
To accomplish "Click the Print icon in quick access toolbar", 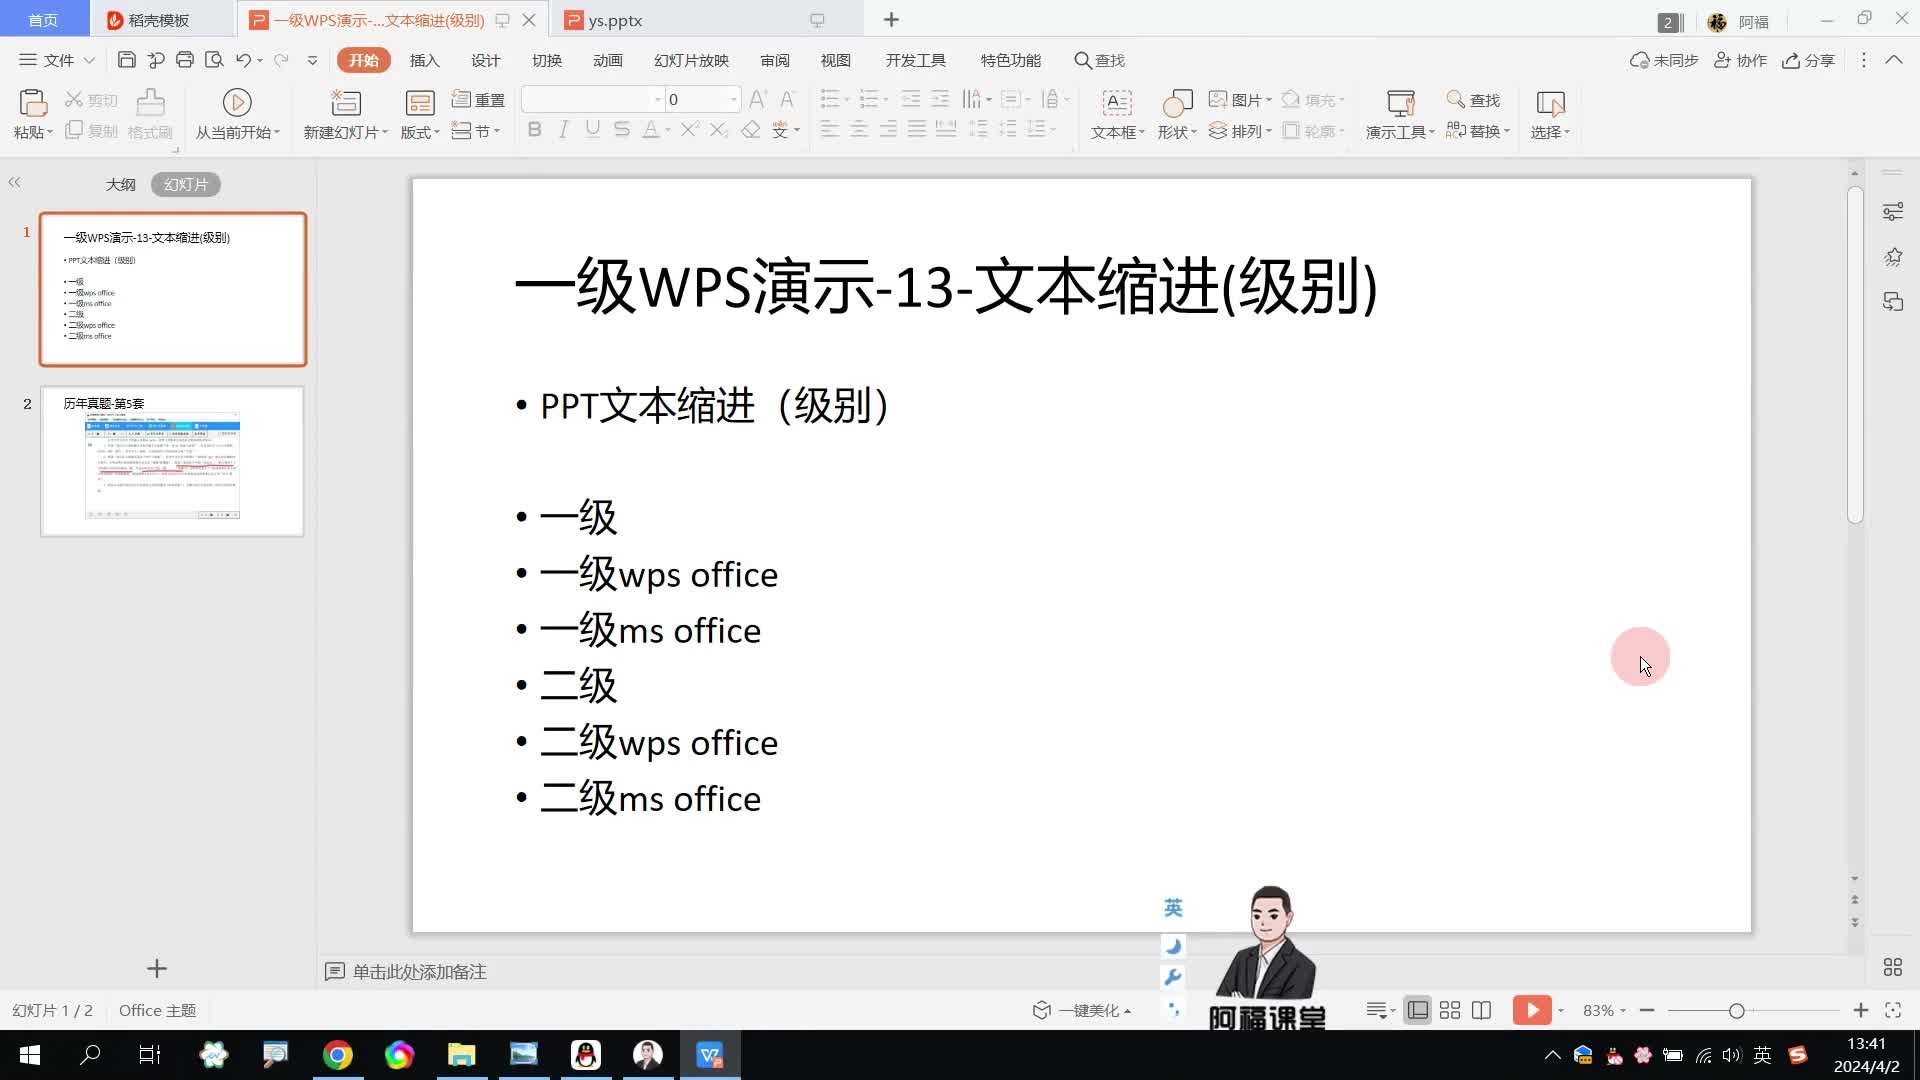I will (184, 60).
